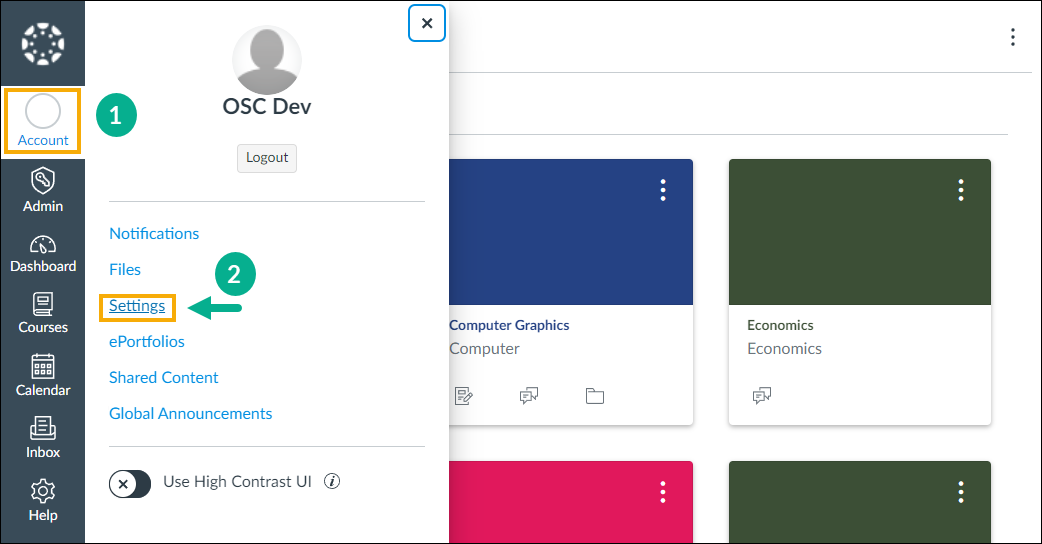Select Account in global navigation
This screenshot has width=1042, height=544.
[x=43, y=121]
